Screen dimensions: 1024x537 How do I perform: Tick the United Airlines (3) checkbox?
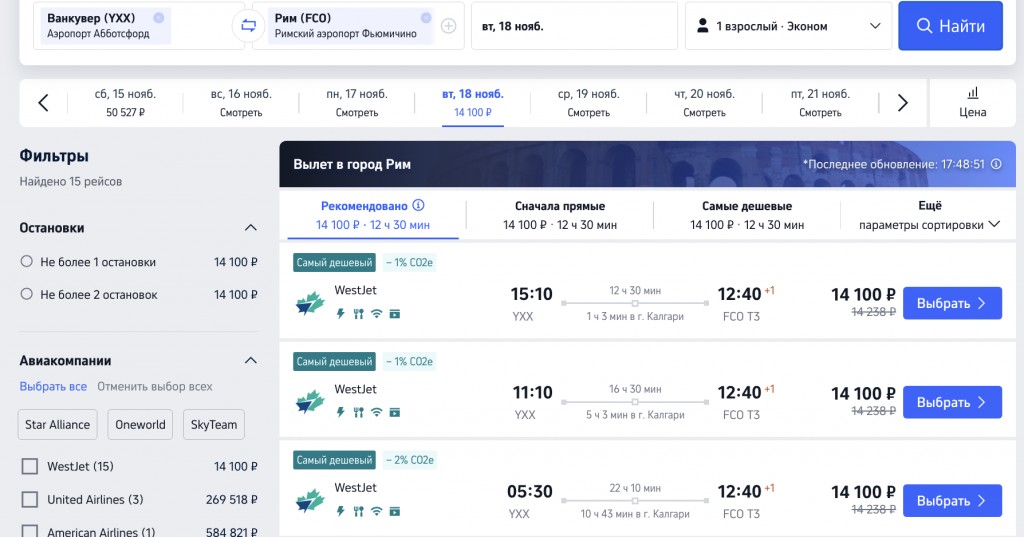click(x=30, y=499)
